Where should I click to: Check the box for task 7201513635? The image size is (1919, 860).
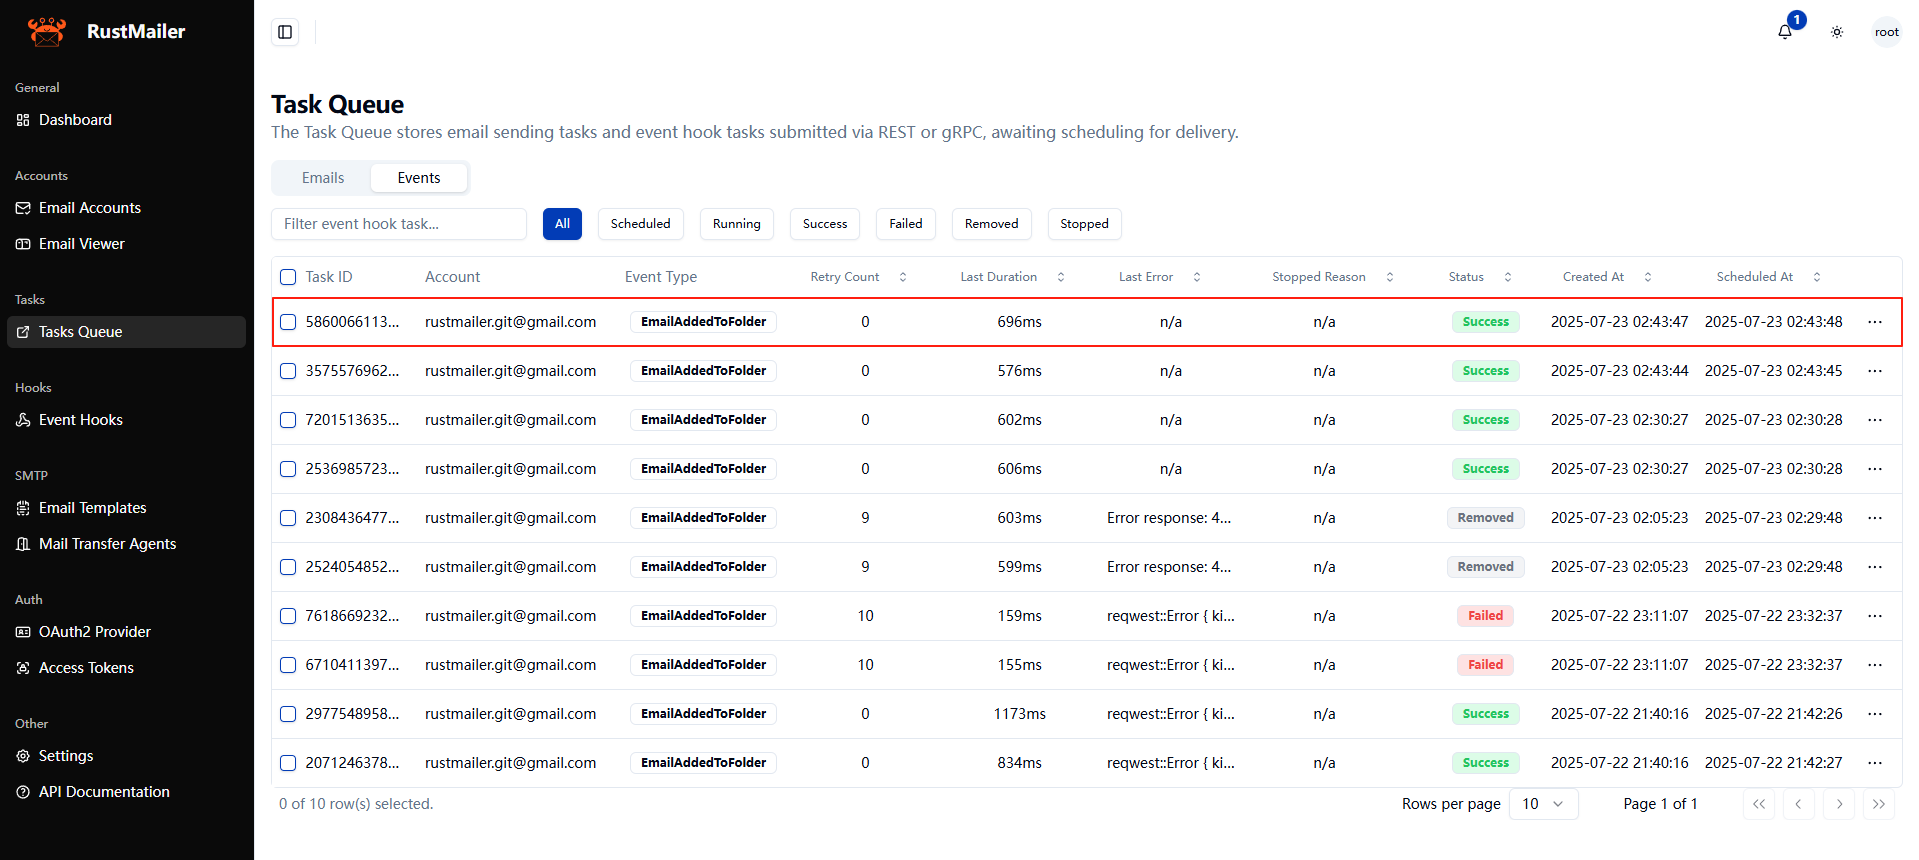(x=288, y=420)
